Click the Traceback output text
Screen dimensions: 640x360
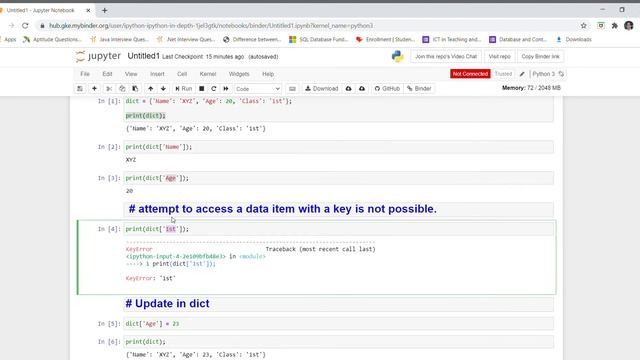point(320,249)
